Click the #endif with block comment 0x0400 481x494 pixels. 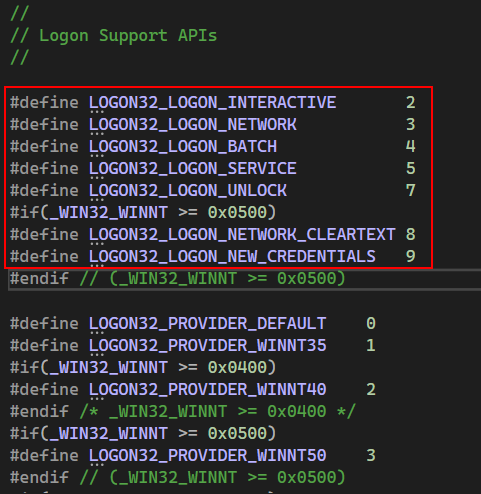tap(183, 411)
